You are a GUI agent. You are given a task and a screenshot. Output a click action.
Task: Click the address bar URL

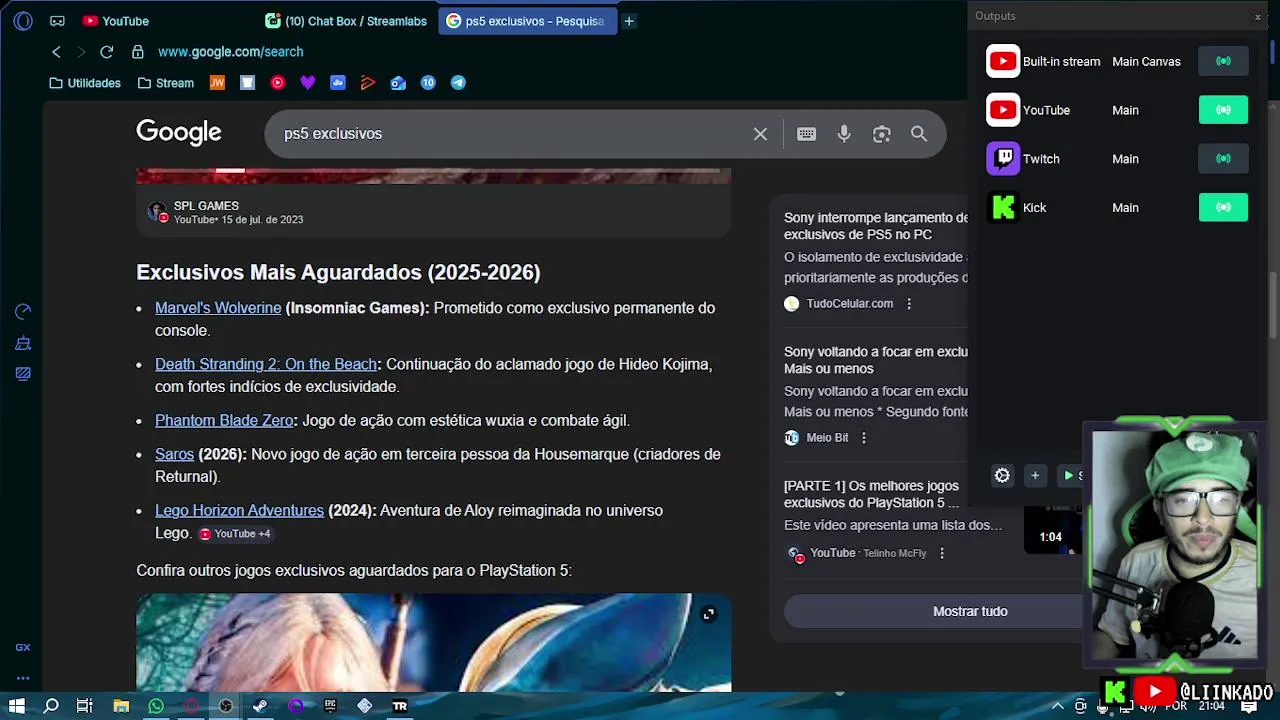pyautogui.click(x=230, y=52)
